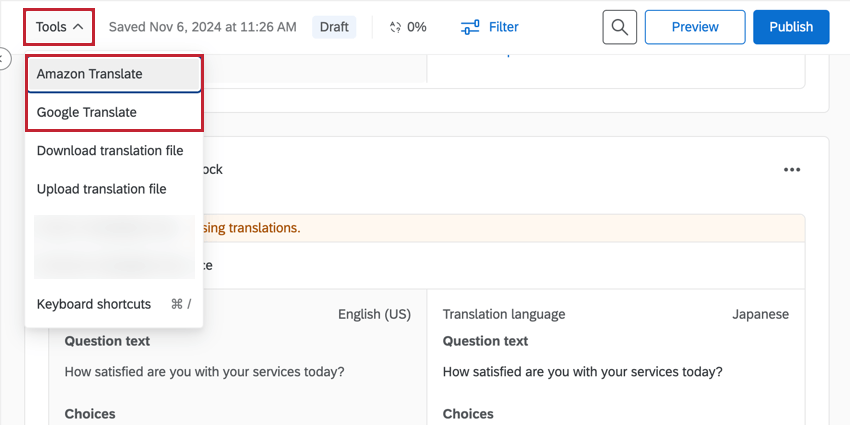Click the Japanese question text translation field

click(582, 372)
